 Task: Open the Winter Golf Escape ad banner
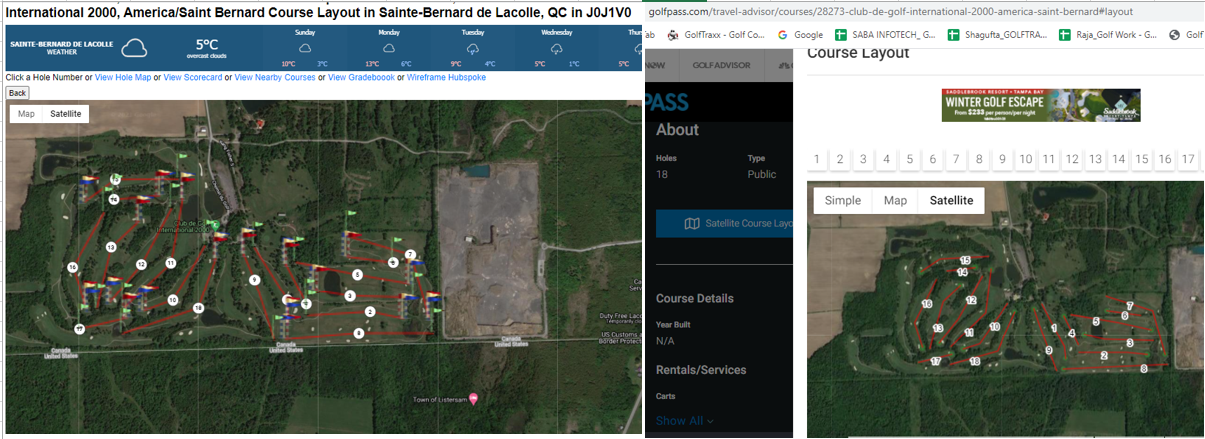pyautogui.click(x=1041, y=105)
